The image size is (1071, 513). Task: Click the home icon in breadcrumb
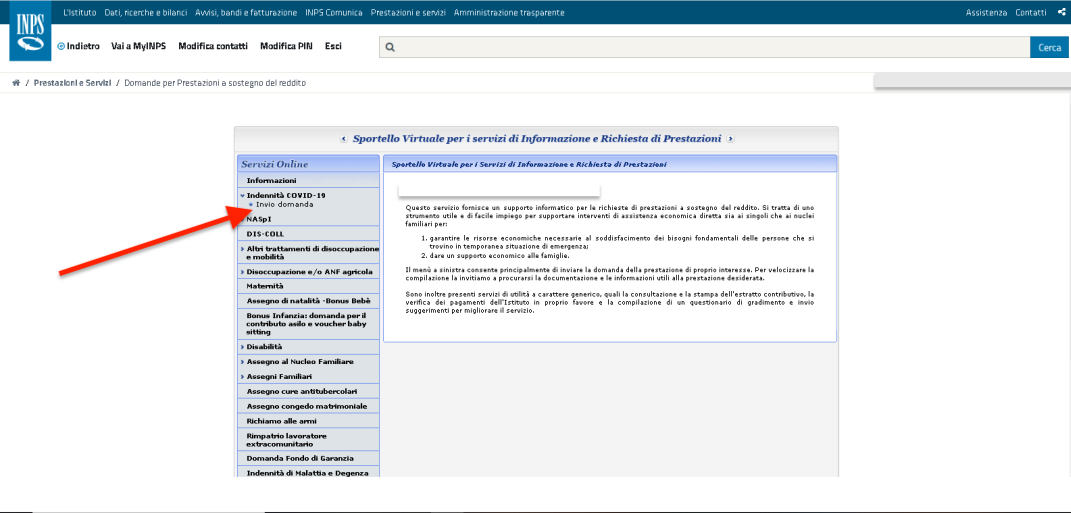(16, 83)
